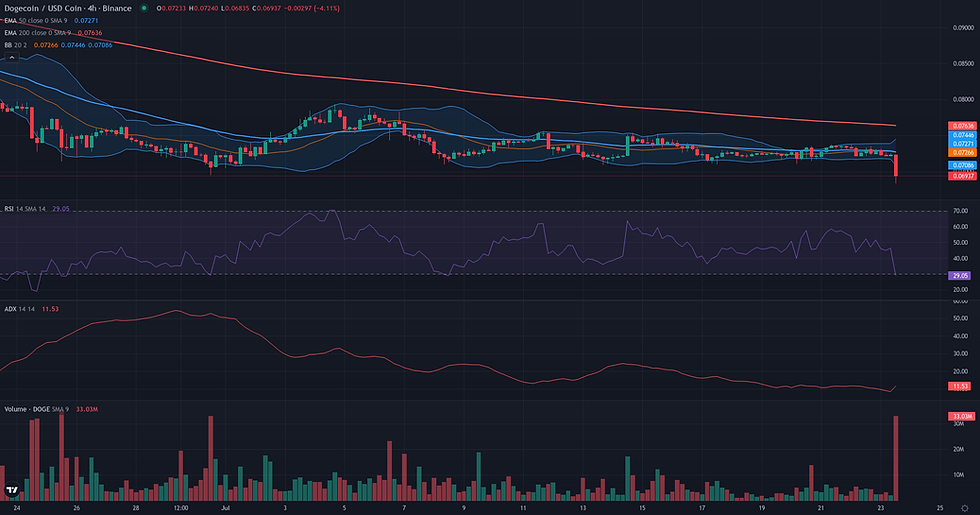Click the blue 0.07086 price axis tag
Viewport: 980px width, 515px height.
click(x=962, y=166)
